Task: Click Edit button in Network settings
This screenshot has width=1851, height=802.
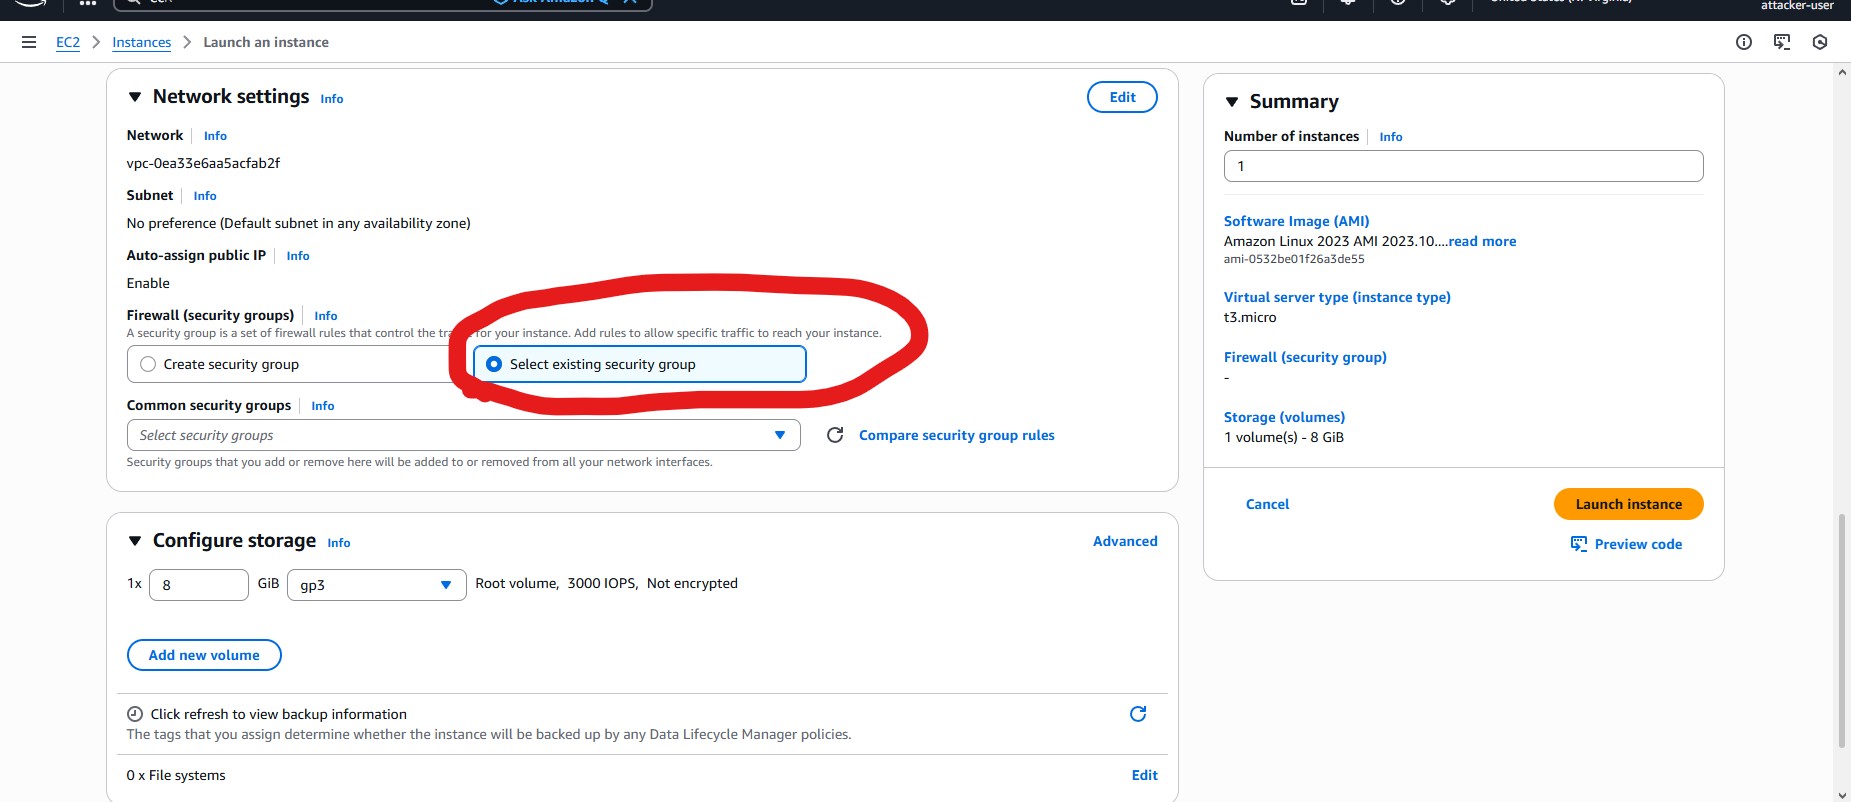Action: [x=1122, y=97]
